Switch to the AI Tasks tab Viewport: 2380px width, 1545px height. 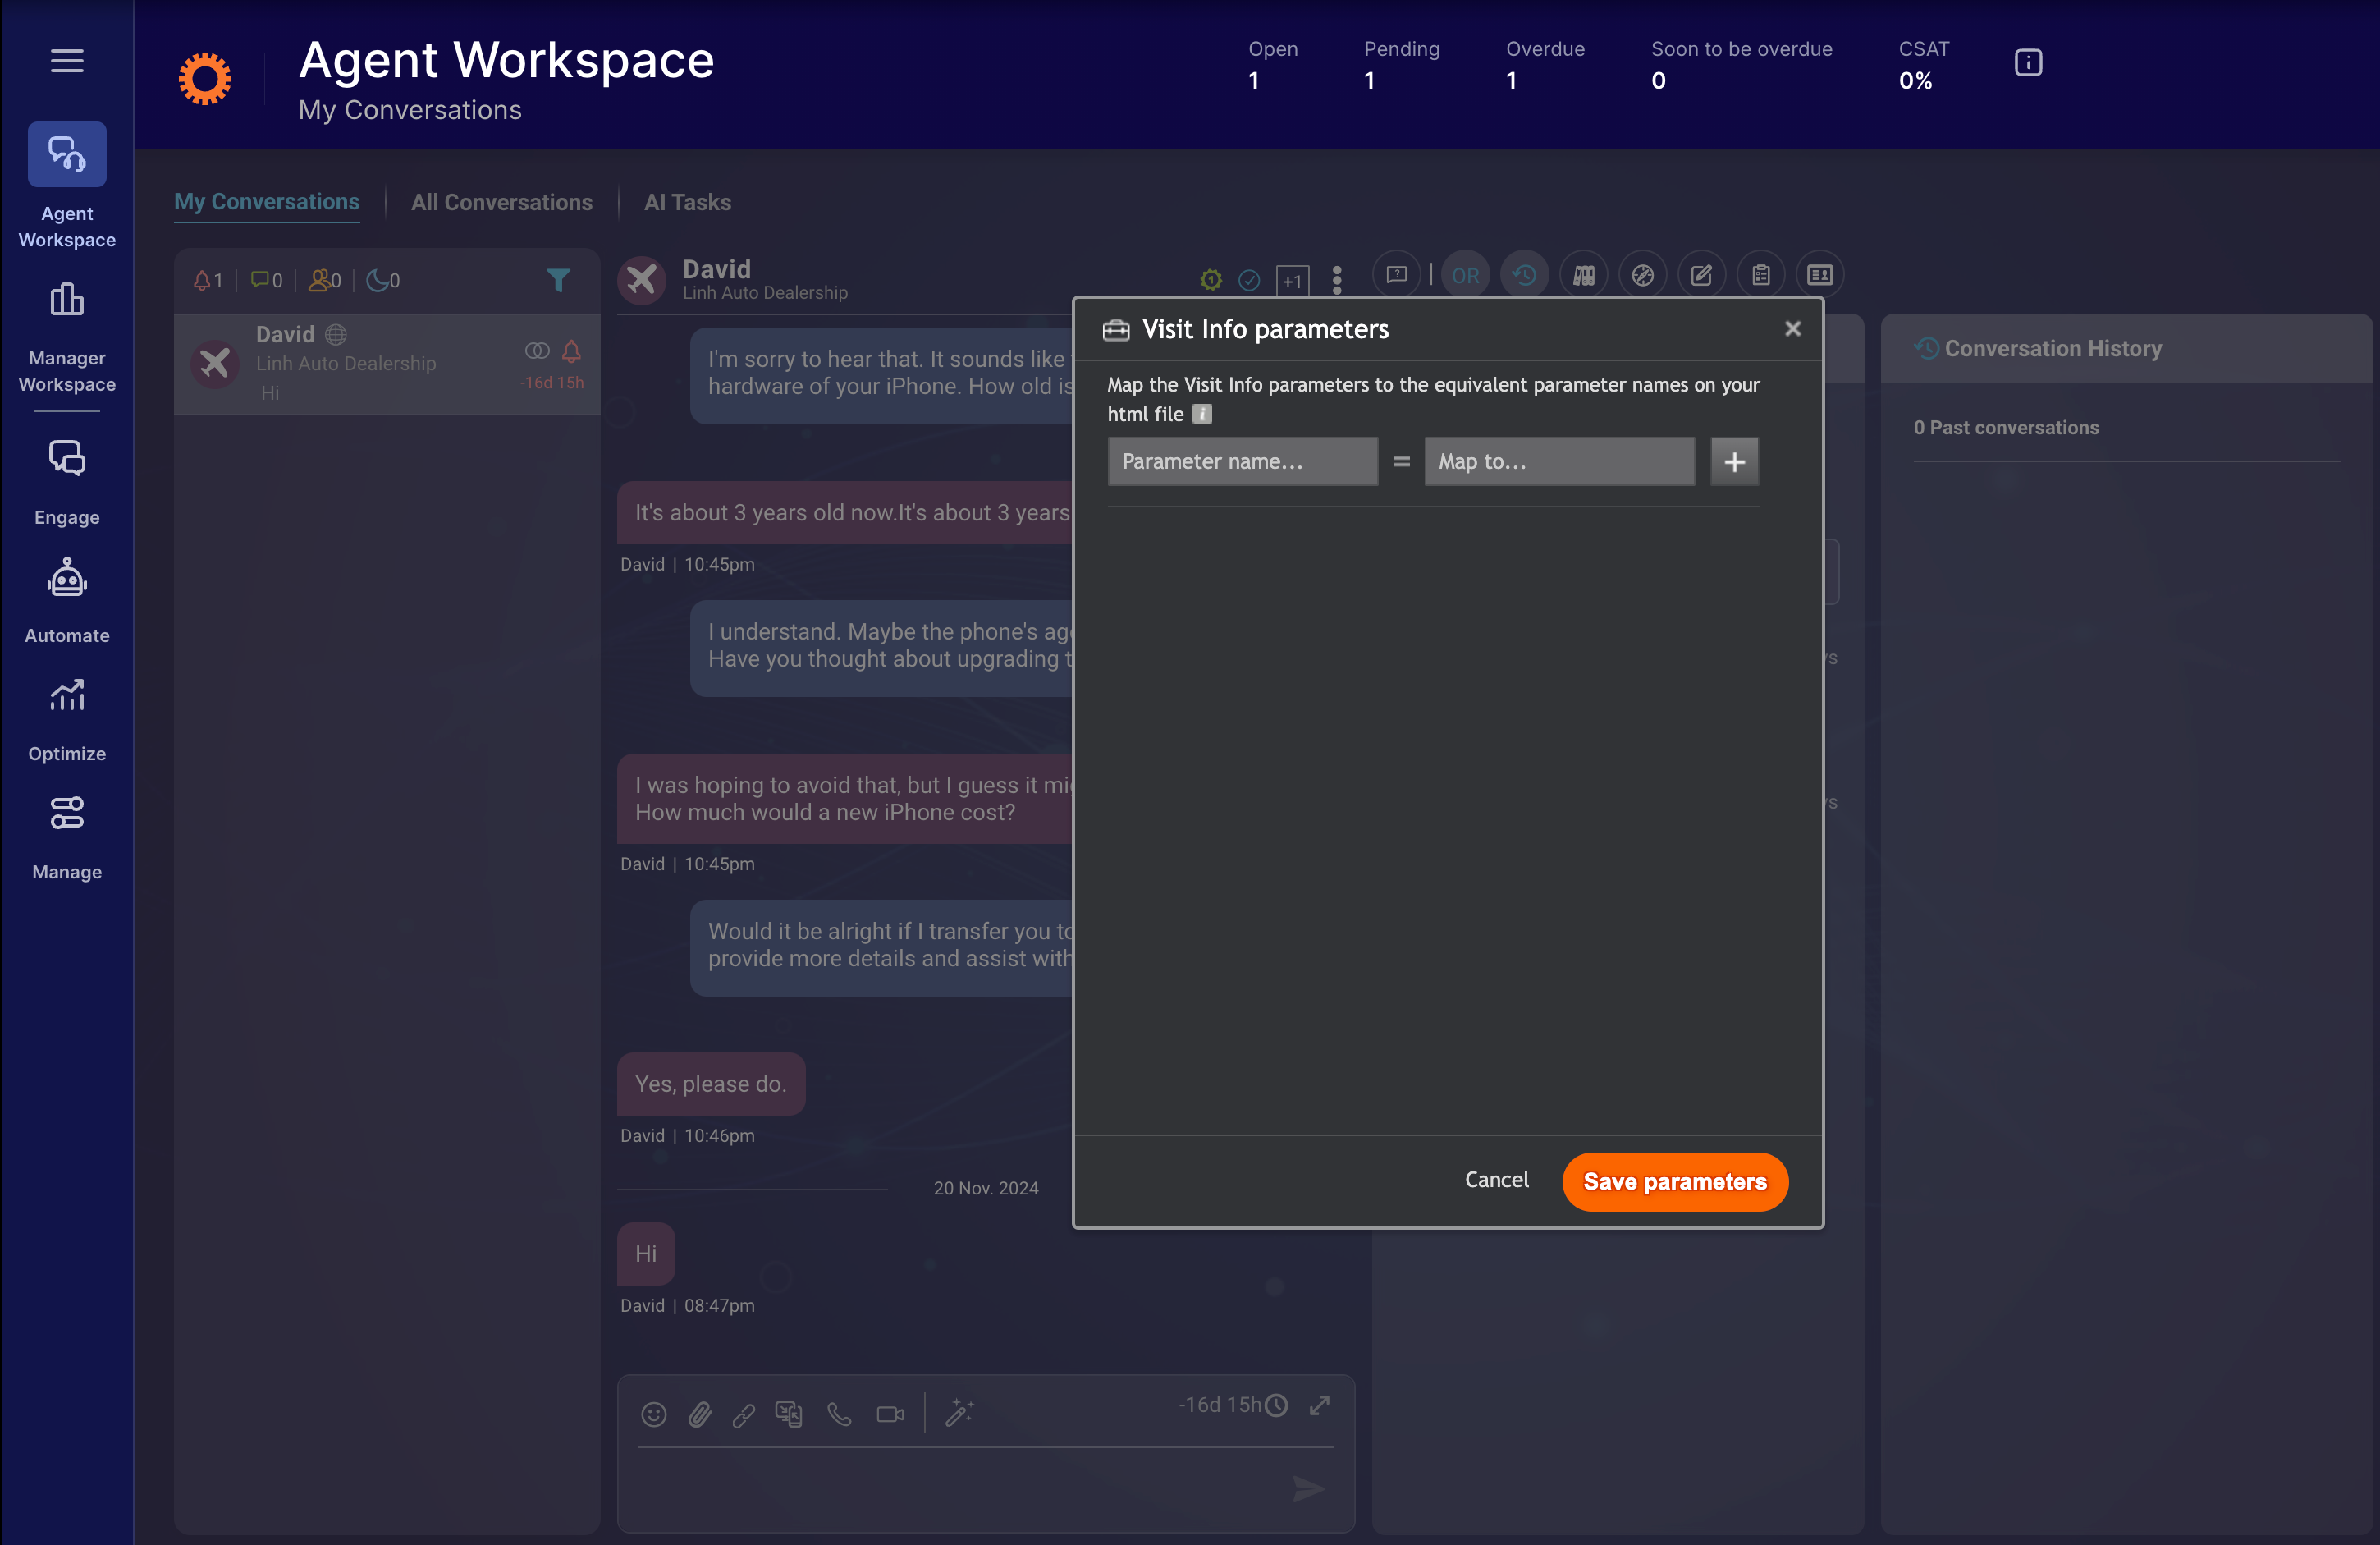pyautogui.click(x=688, y=202)
